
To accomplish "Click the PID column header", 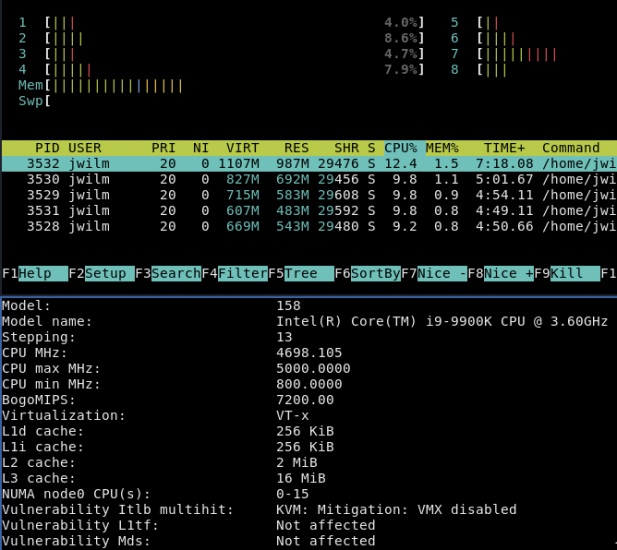I will tap(47, 148).
